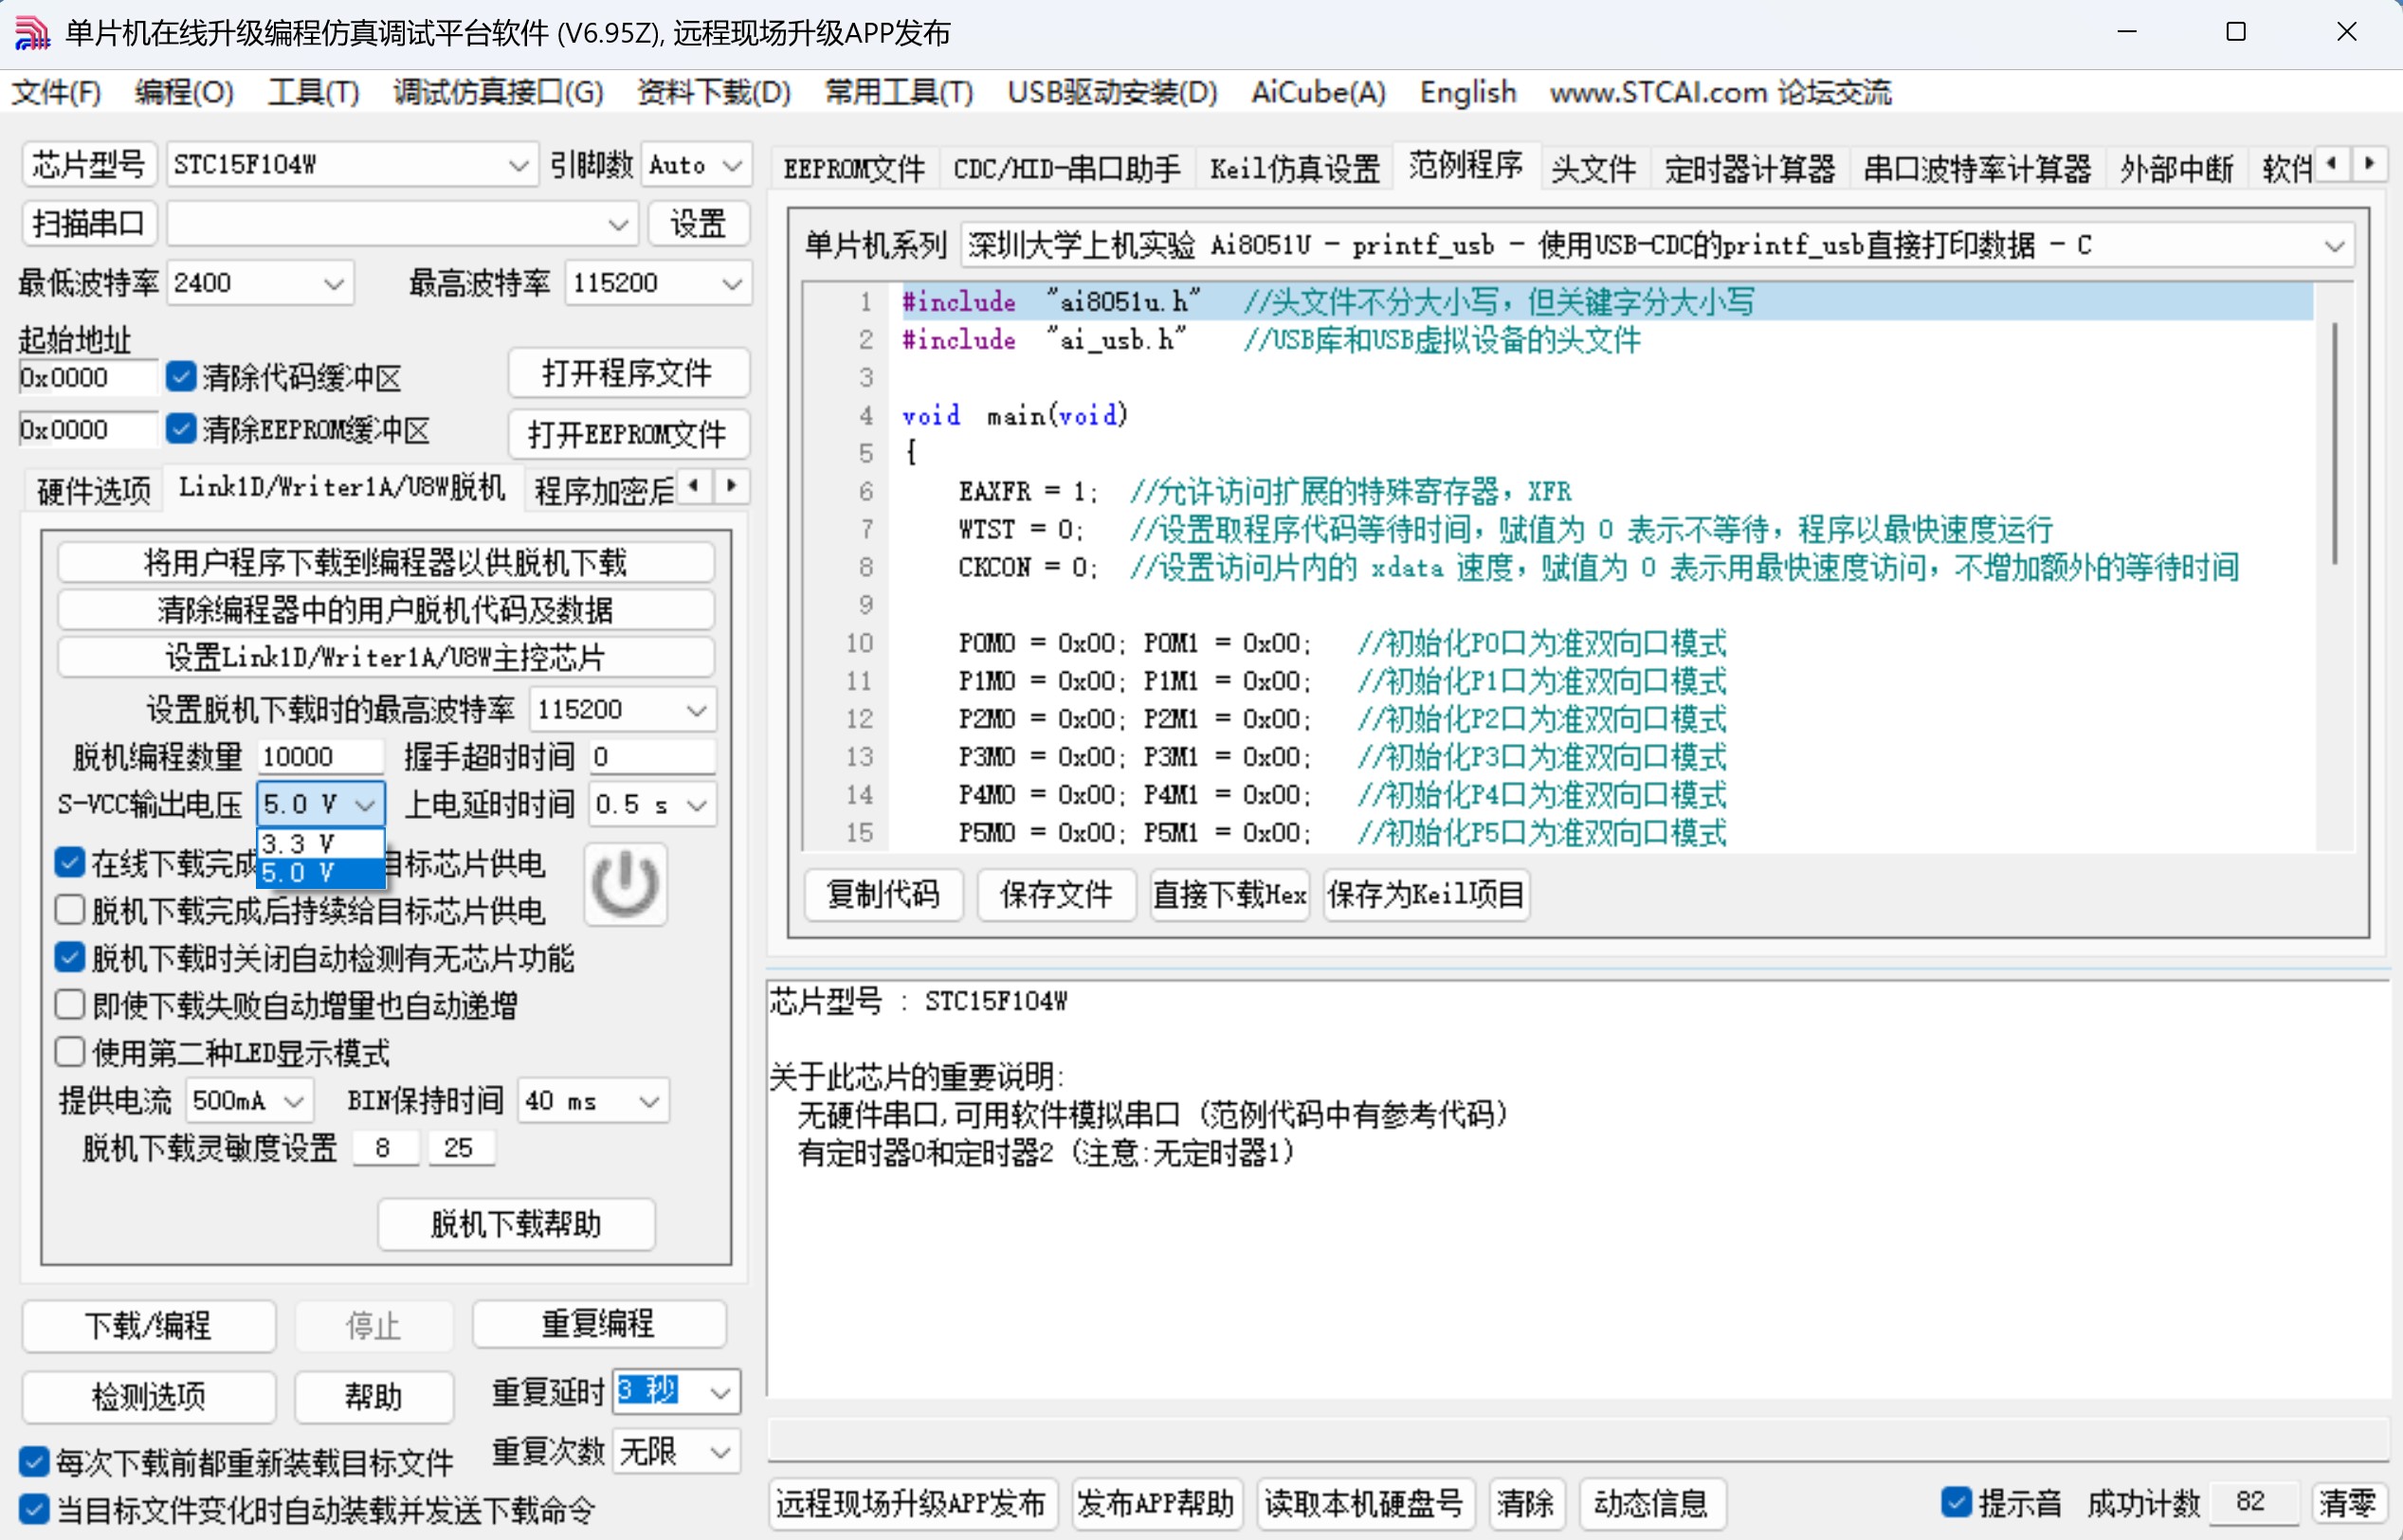The image size is (2403, 1540).
Task: Click 打开程序文件 button
Action: point(628,373)
